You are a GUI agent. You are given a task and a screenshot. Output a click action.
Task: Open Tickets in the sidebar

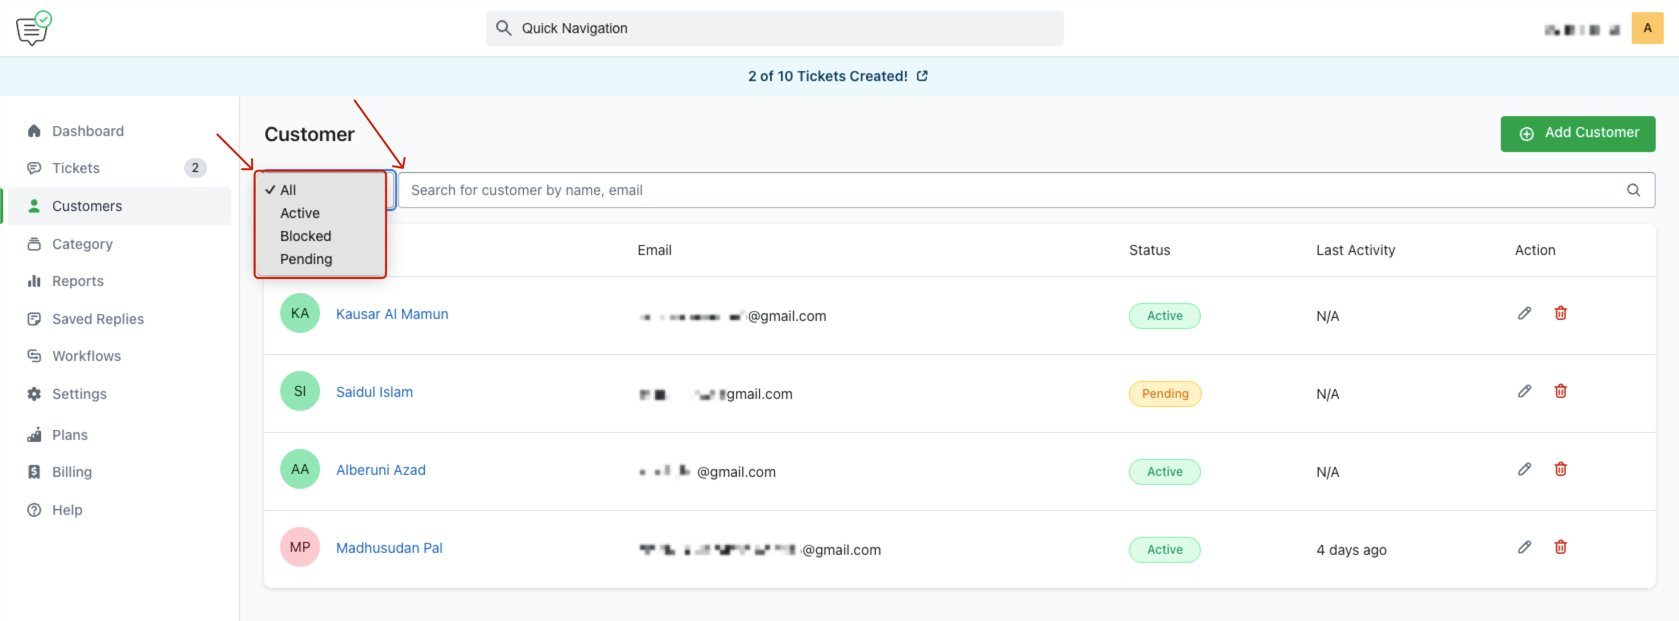point(76,168)
